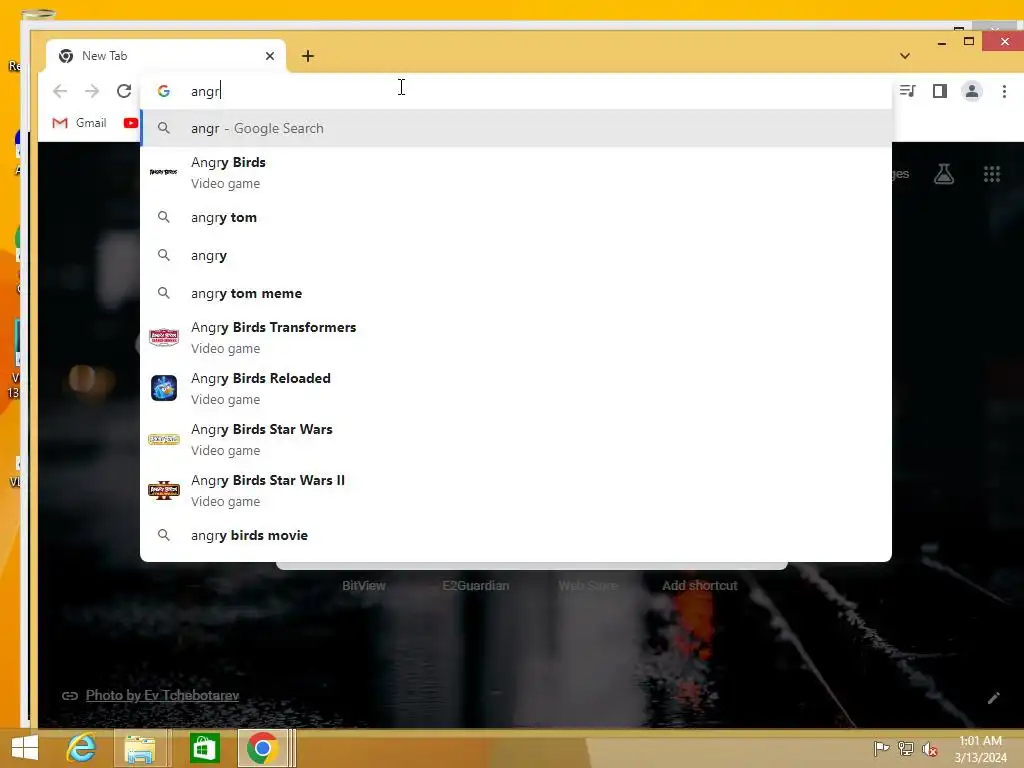Launch Internet Explorer from taskbar
Image resolution: width=1024 pixels, height=768 pixels.
[82, 748]
